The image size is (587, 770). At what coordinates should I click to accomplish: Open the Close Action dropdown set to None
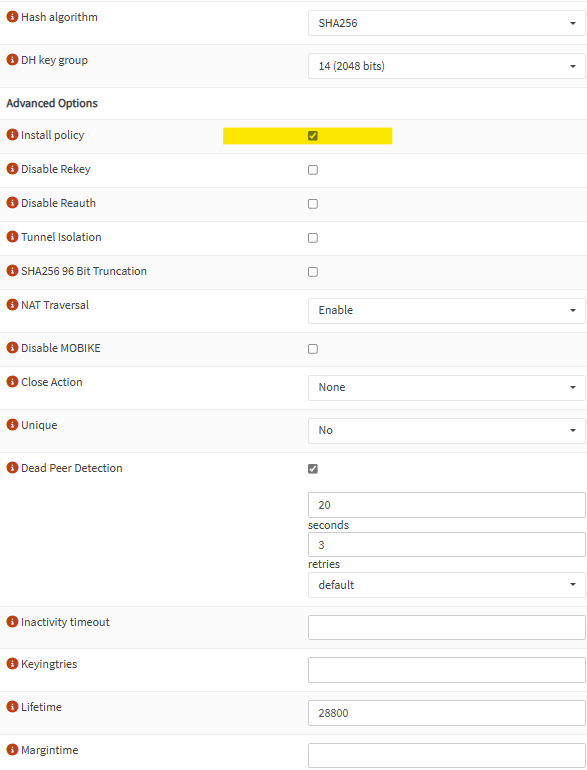(447, 387)
